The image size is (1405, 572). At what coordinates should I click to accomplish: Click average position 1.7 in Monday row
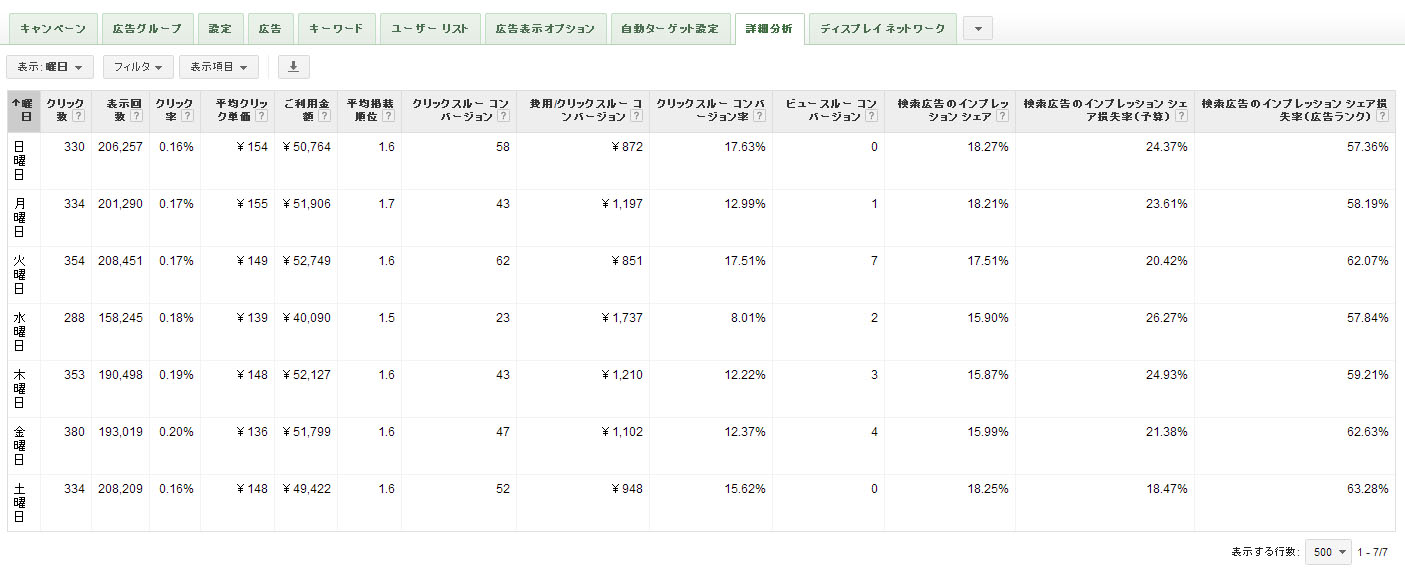coord(387,204)
